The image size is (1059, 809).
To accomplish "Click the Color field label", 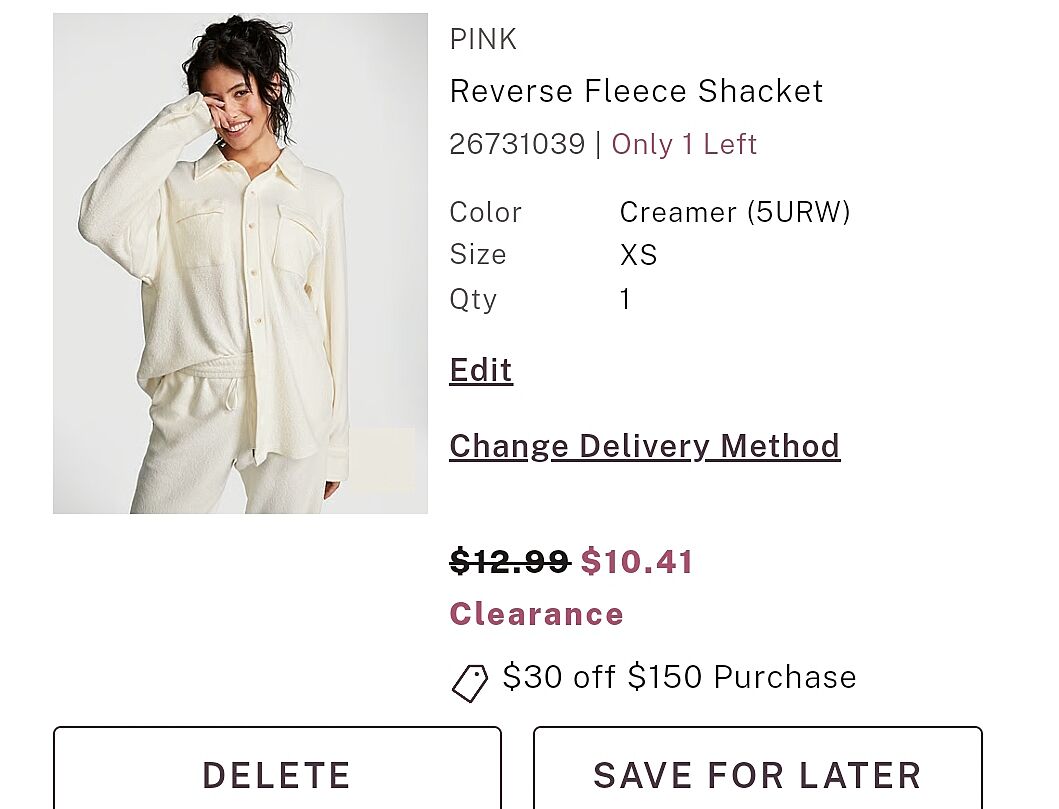I will (486, 212).
